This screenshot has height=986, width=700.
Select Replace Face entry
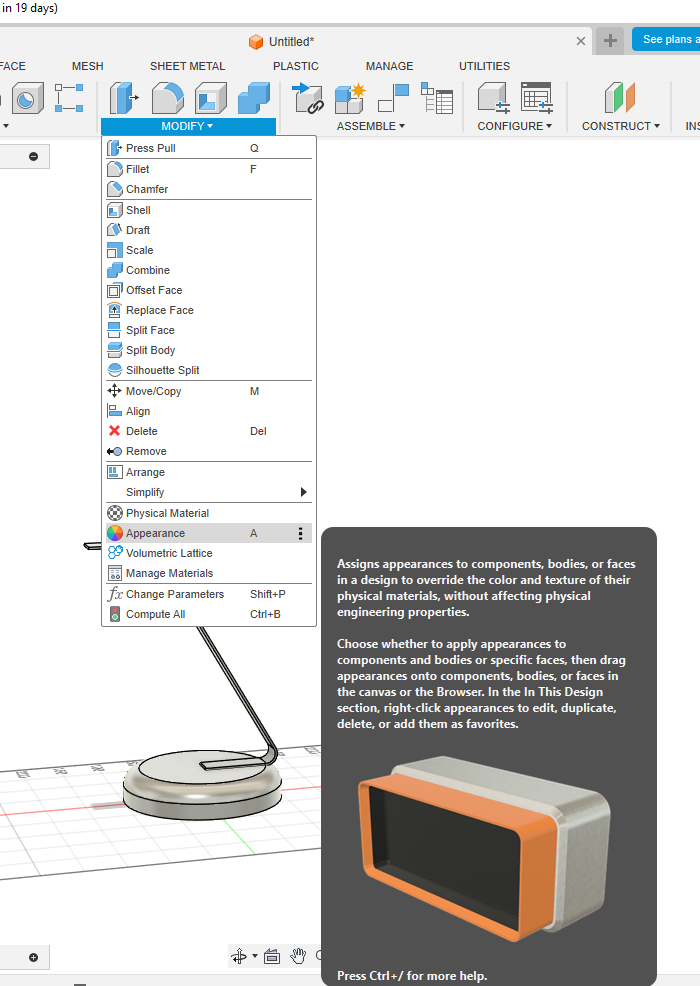point(208,311)
